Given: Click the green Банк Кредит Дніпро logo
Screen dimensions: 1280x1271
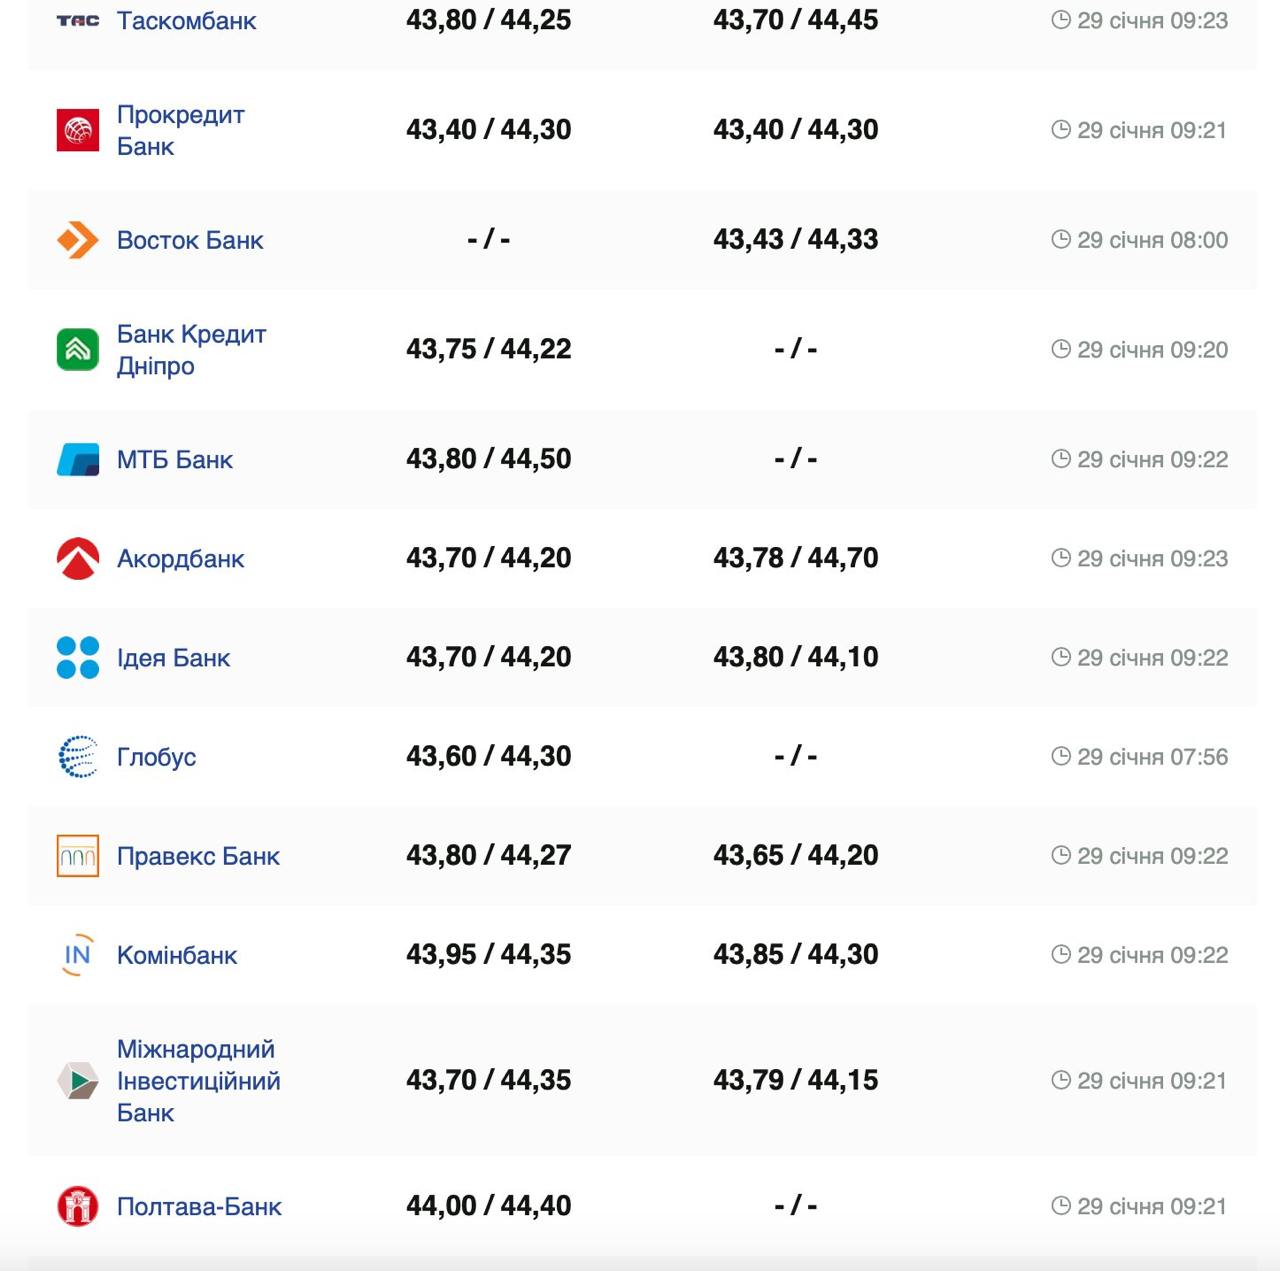Looking at the screenshot, I should 78,350.
